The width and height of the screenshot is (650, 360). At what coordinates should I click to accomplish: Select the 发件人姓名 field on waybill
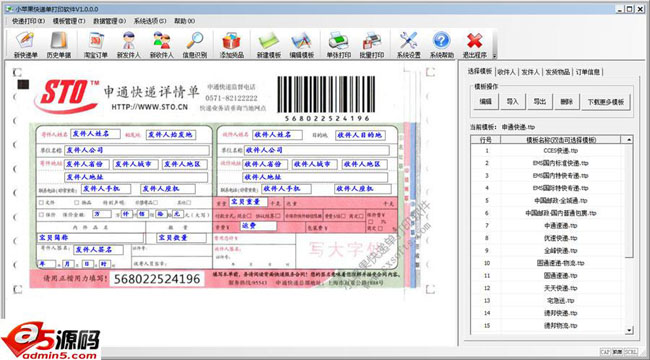coord(95,134)
